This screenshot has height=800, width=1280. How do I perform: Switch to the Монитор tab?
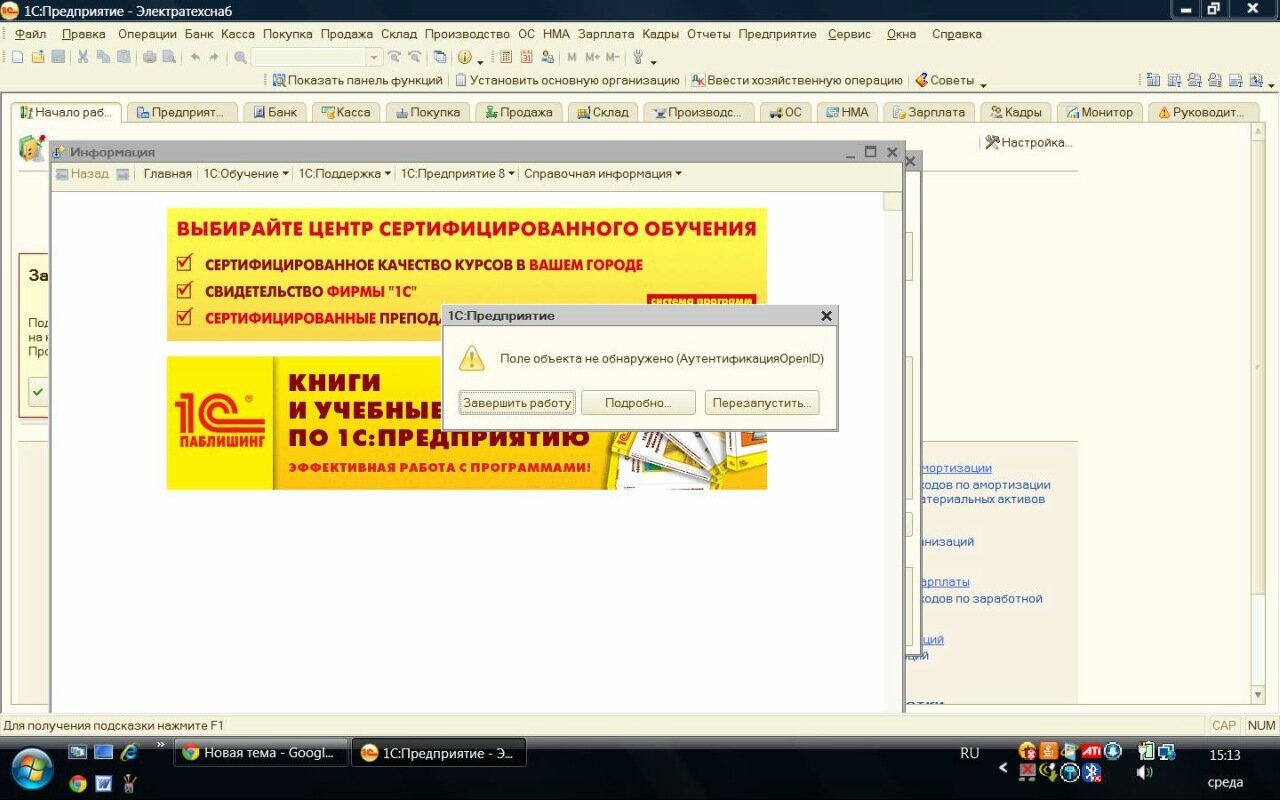pos(1100,112)
